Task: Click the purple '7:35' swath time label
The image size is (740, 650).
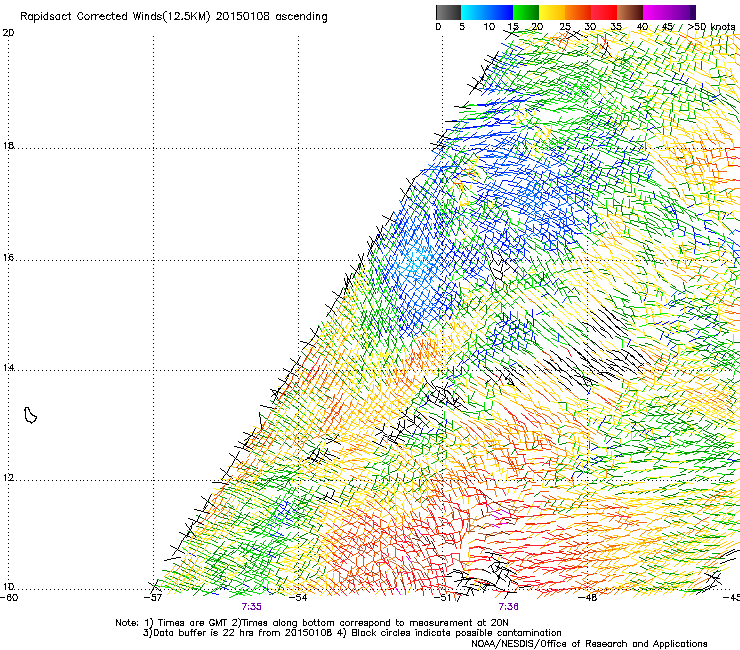Action: click(x=252, y=607)
